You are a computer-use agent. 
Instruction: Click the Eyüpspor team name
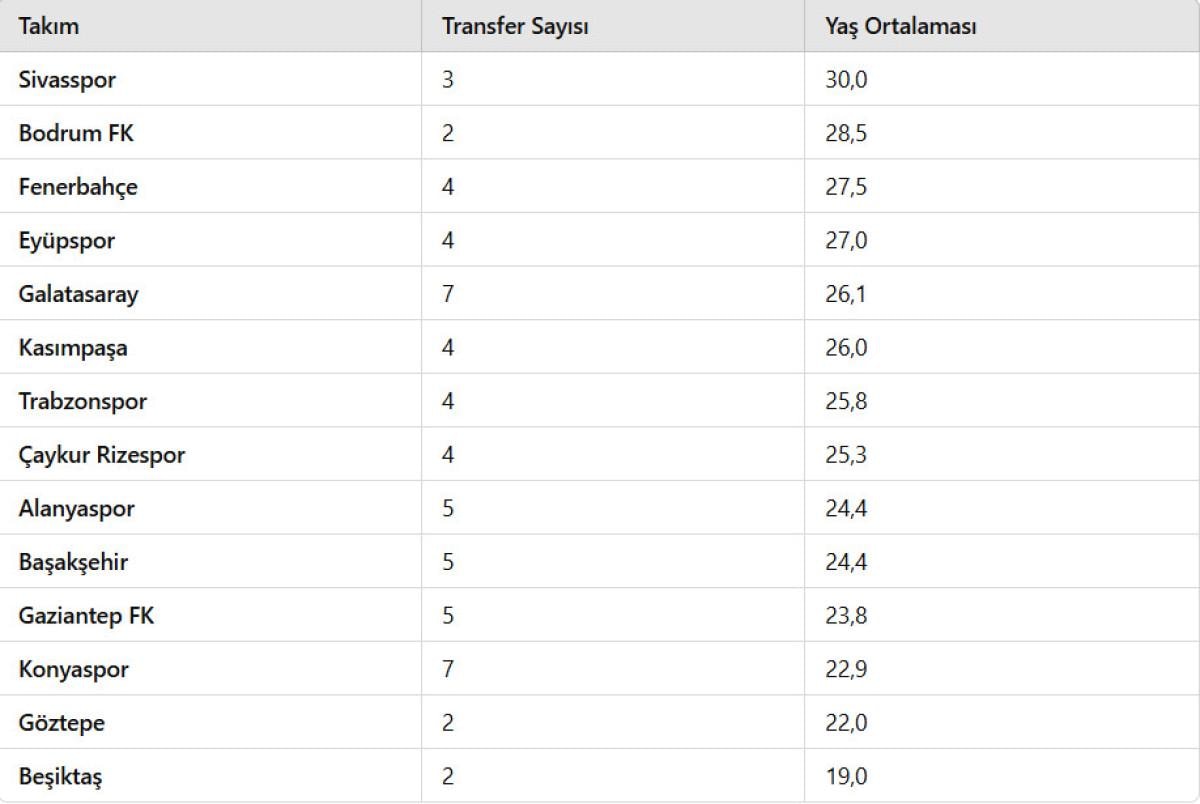(x=67, y=241)
